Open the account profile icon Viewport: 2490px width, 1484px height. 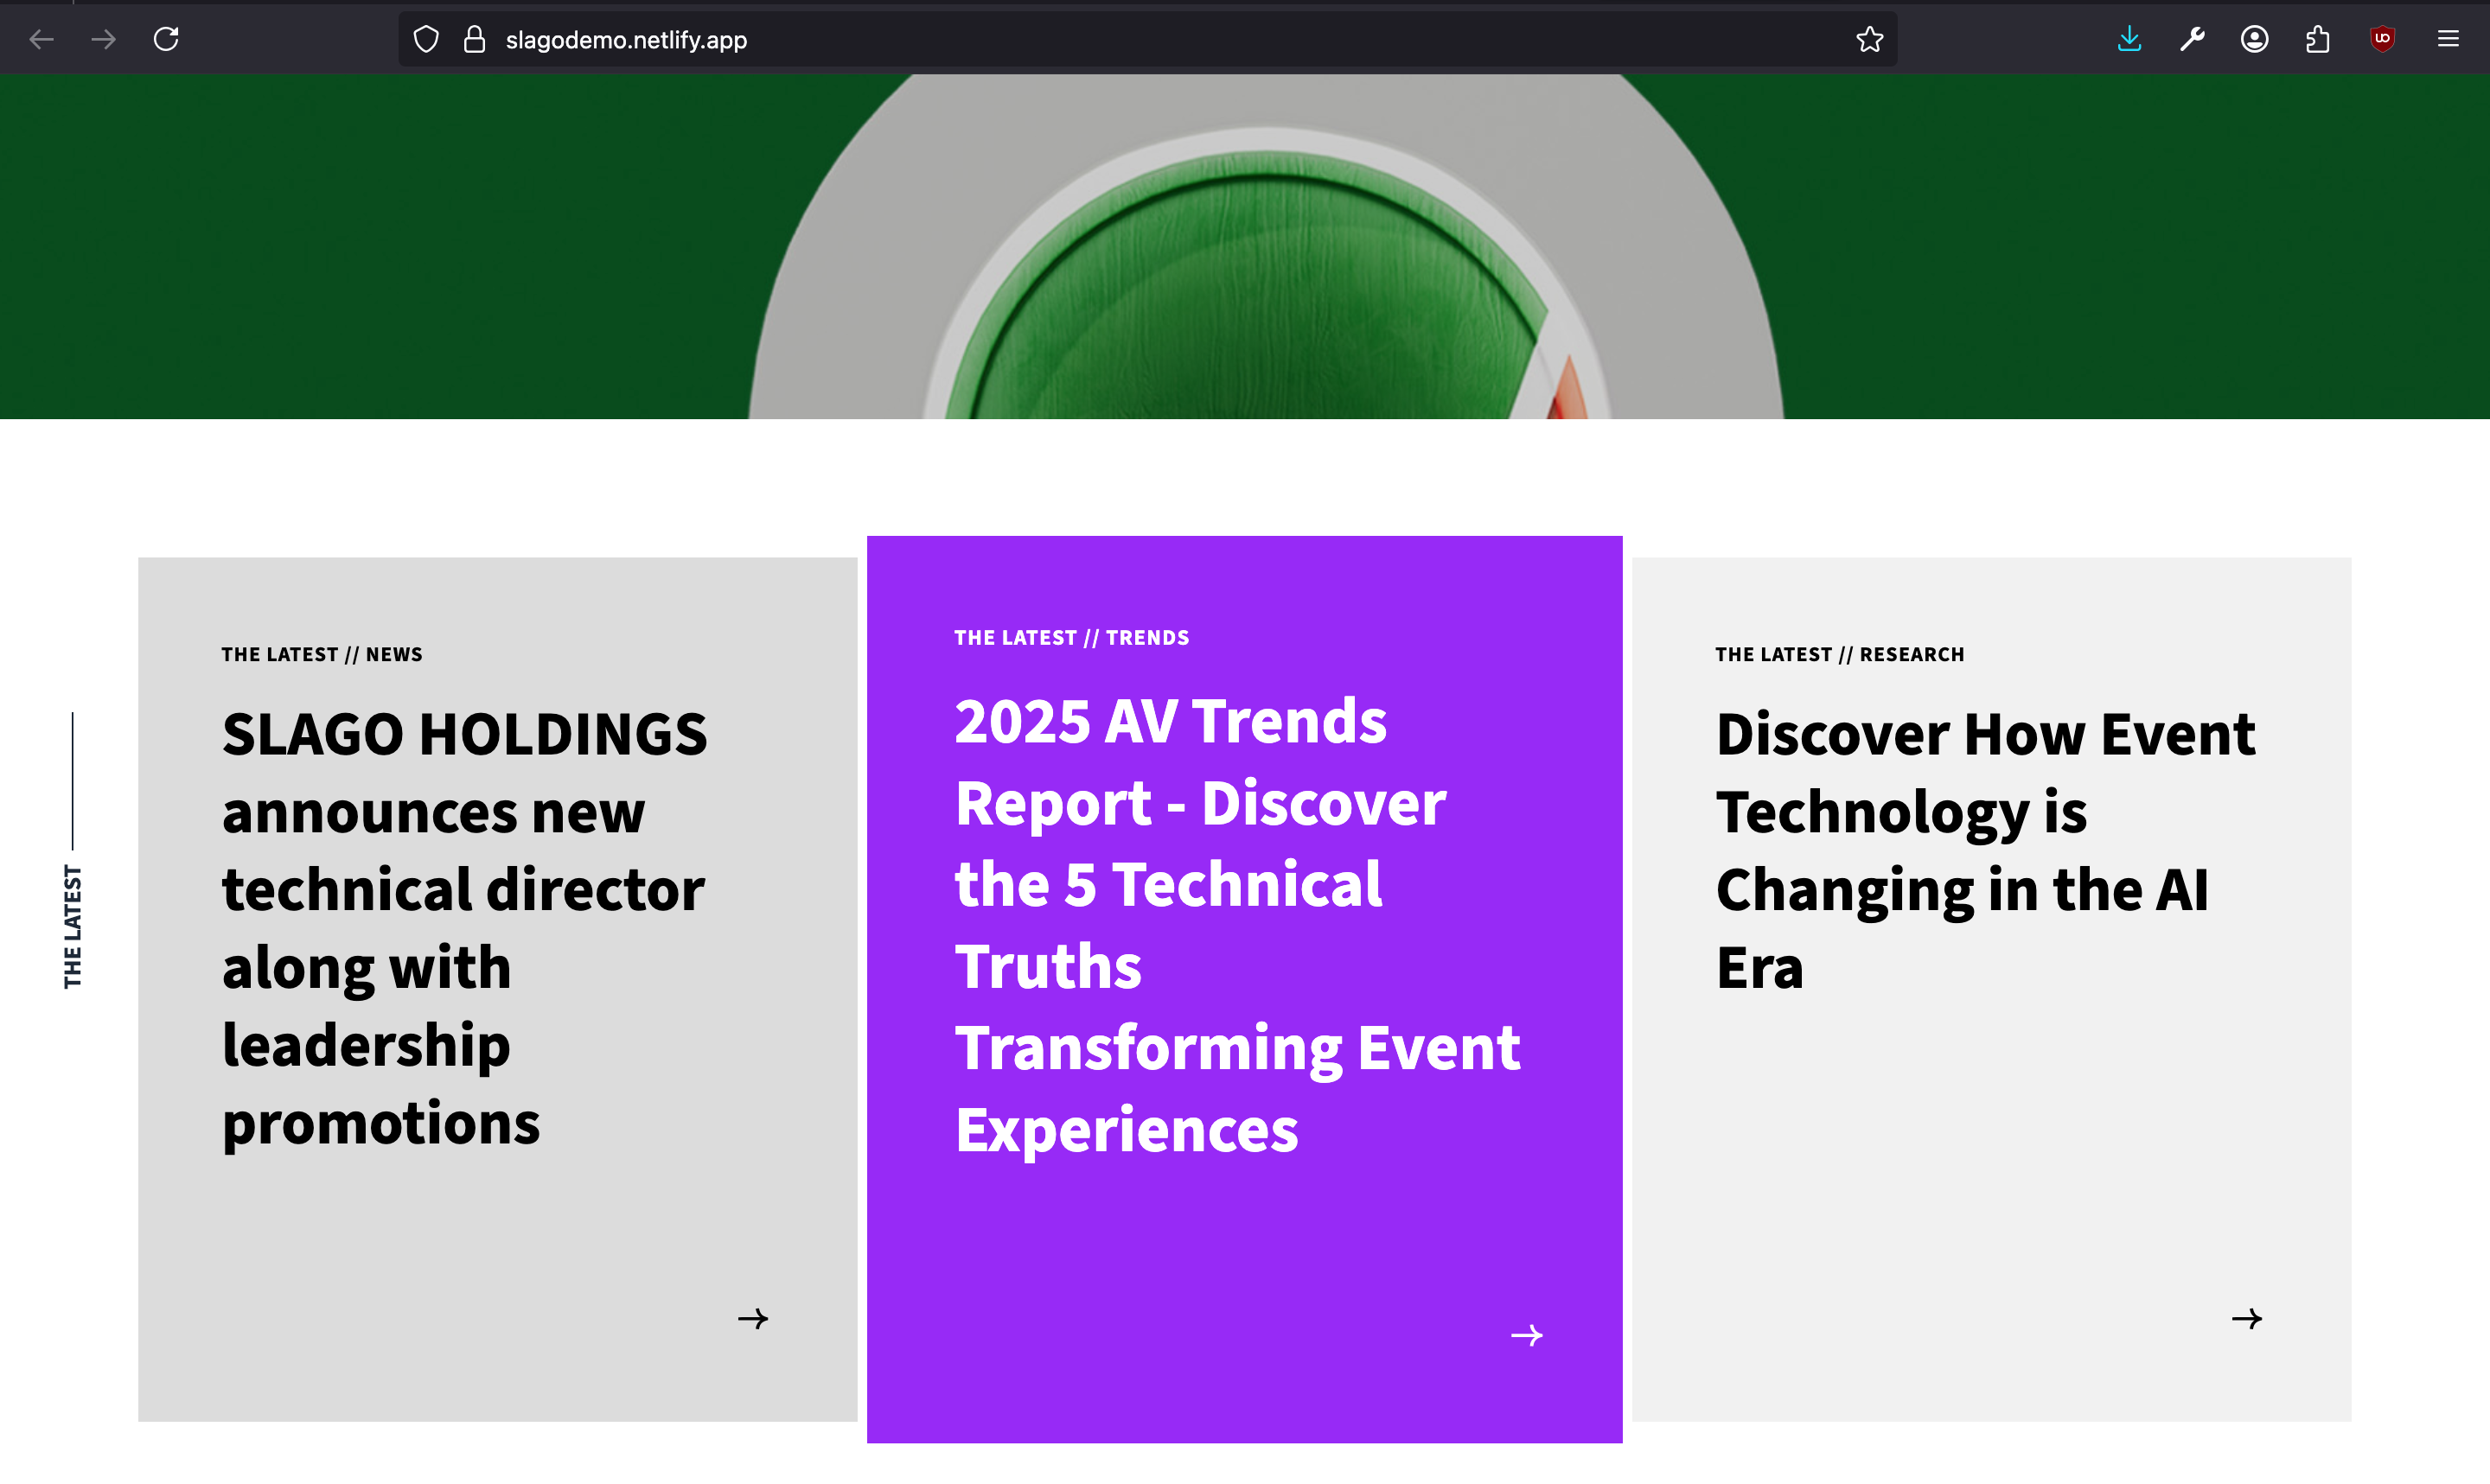[x=2254, y=40]
